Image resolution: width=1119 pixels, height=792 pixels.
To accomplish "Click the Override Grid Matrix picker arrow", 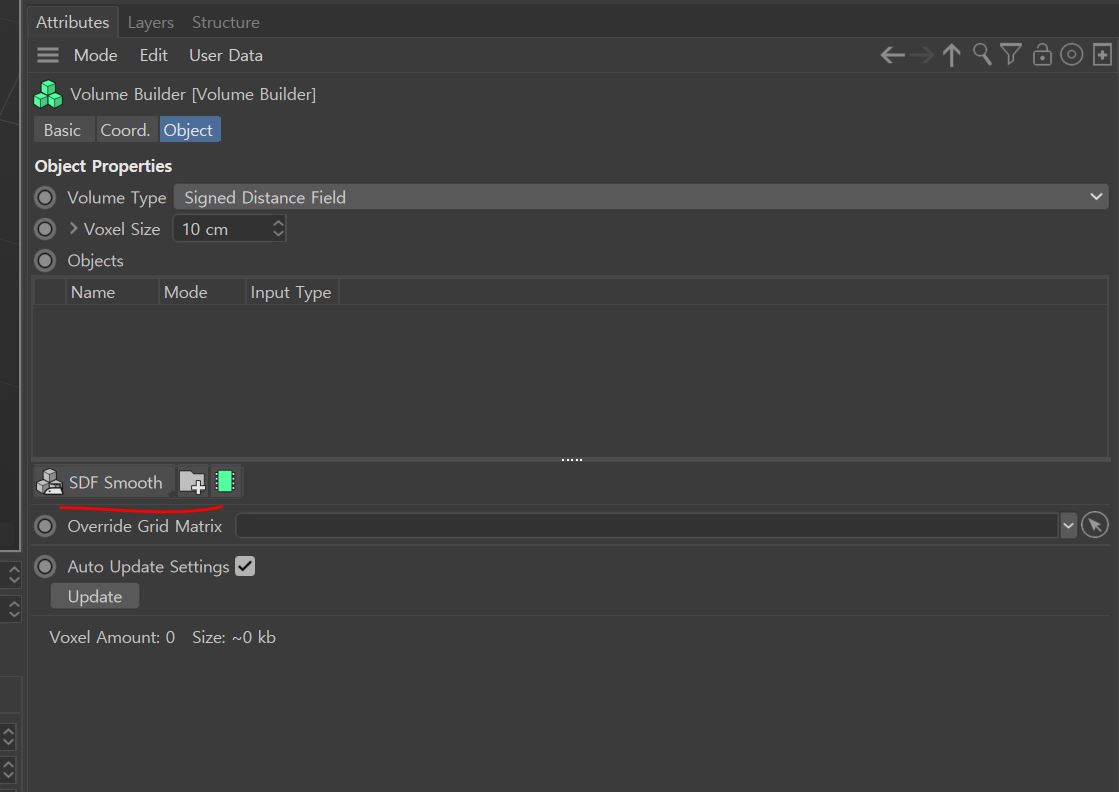I will click(1095, 525).
